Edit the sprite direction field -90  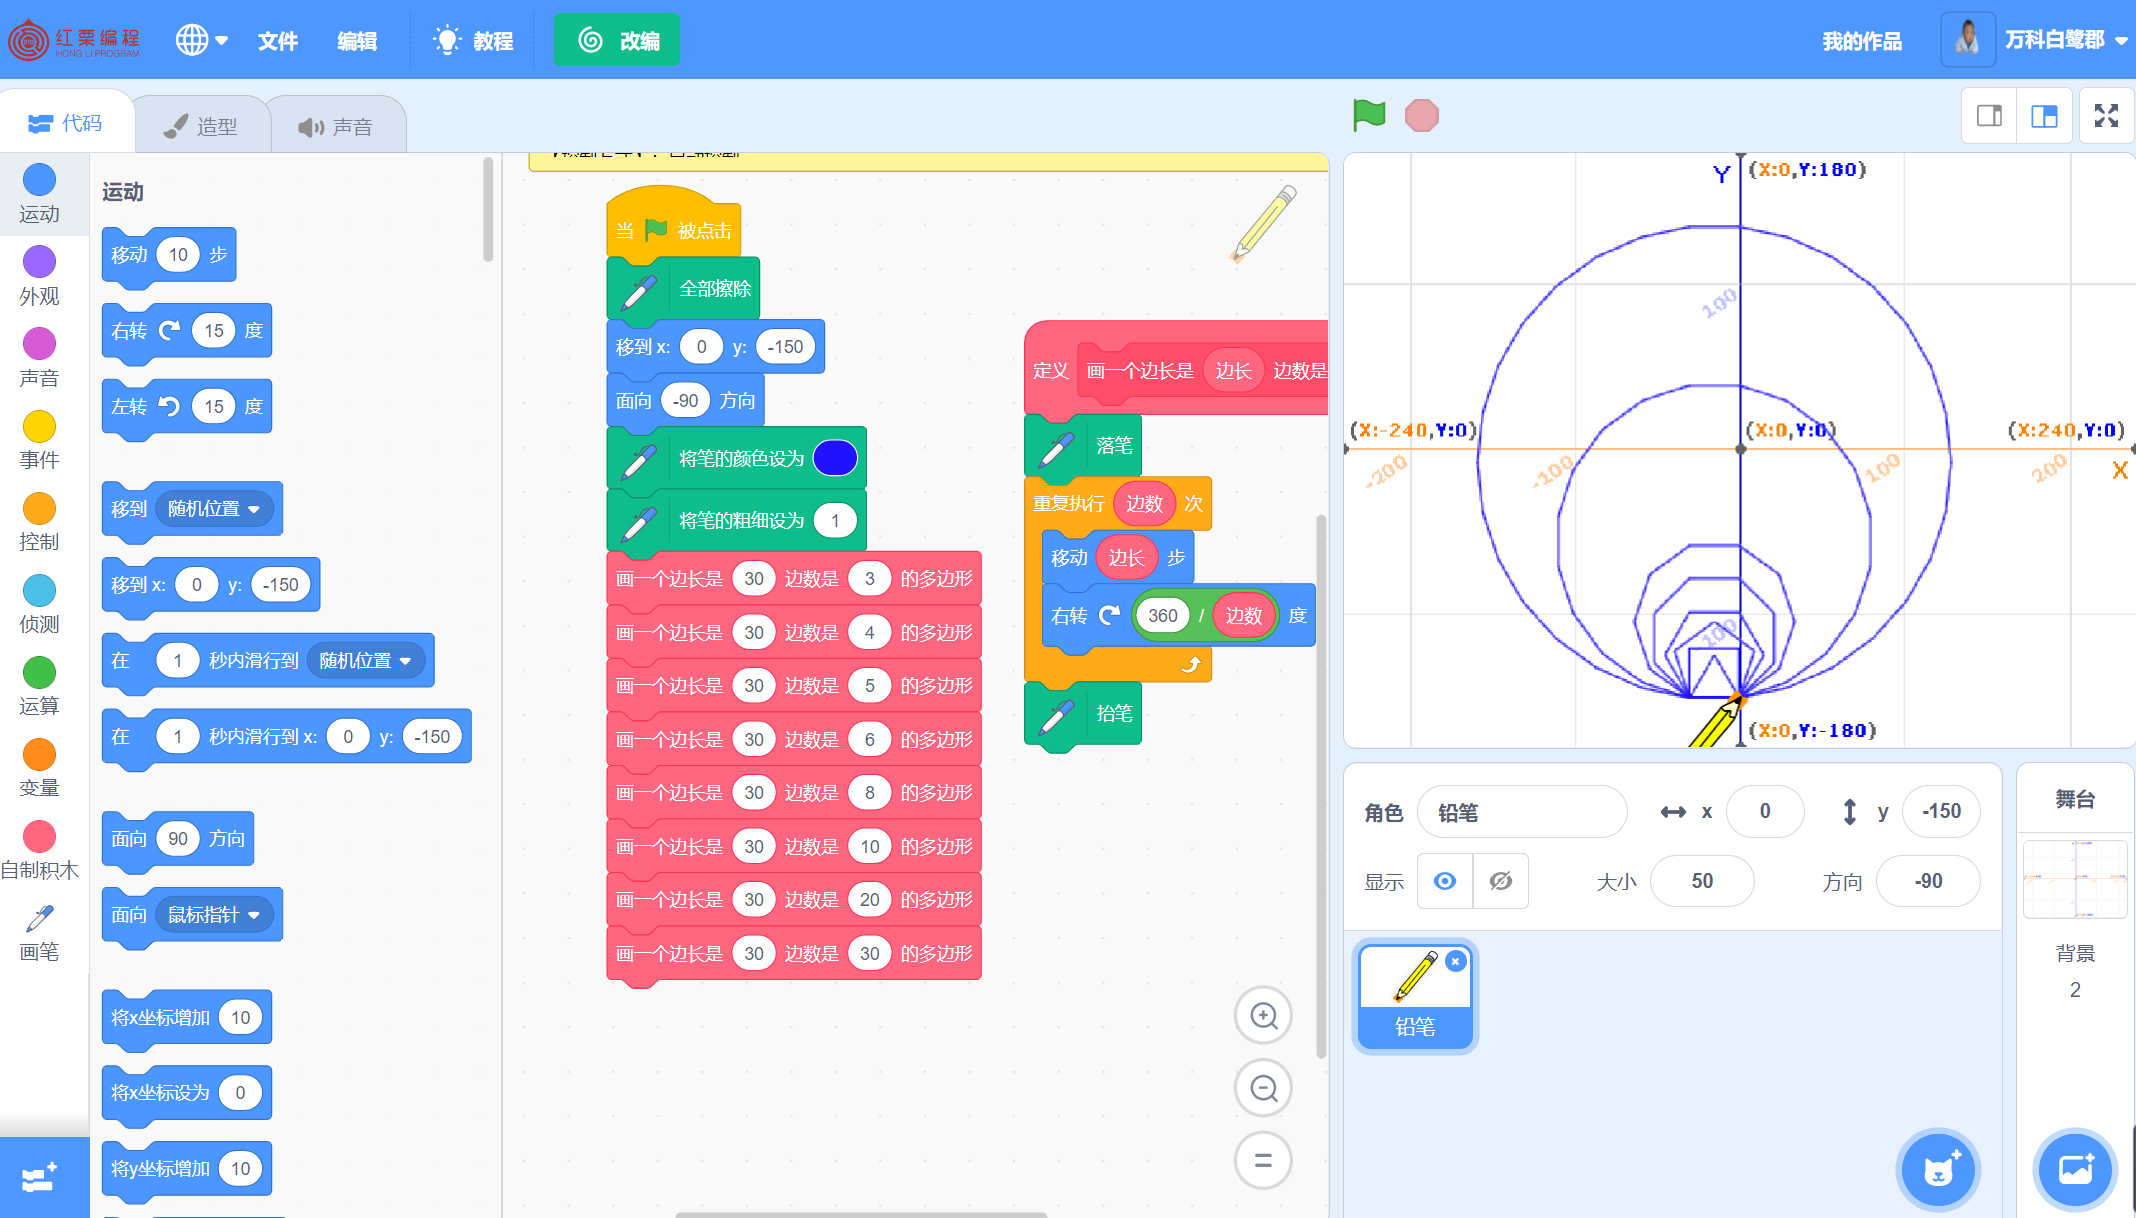1928,881
